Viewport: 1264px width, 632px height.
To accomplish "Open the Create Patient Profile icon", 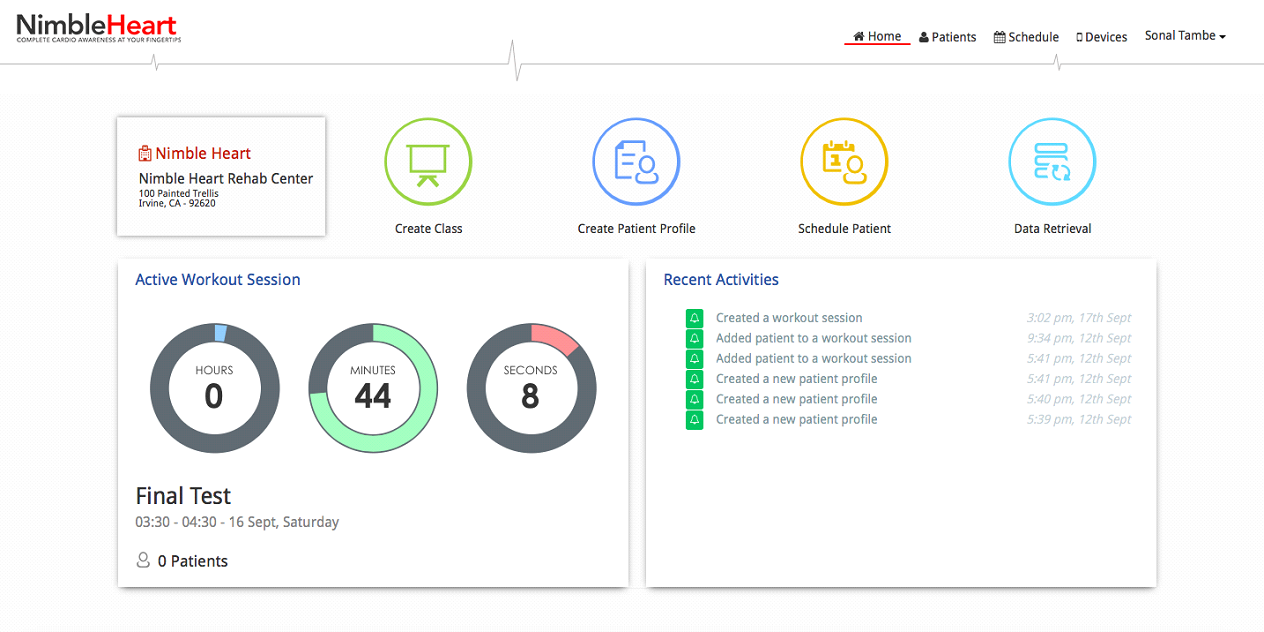I will (636, 161).
